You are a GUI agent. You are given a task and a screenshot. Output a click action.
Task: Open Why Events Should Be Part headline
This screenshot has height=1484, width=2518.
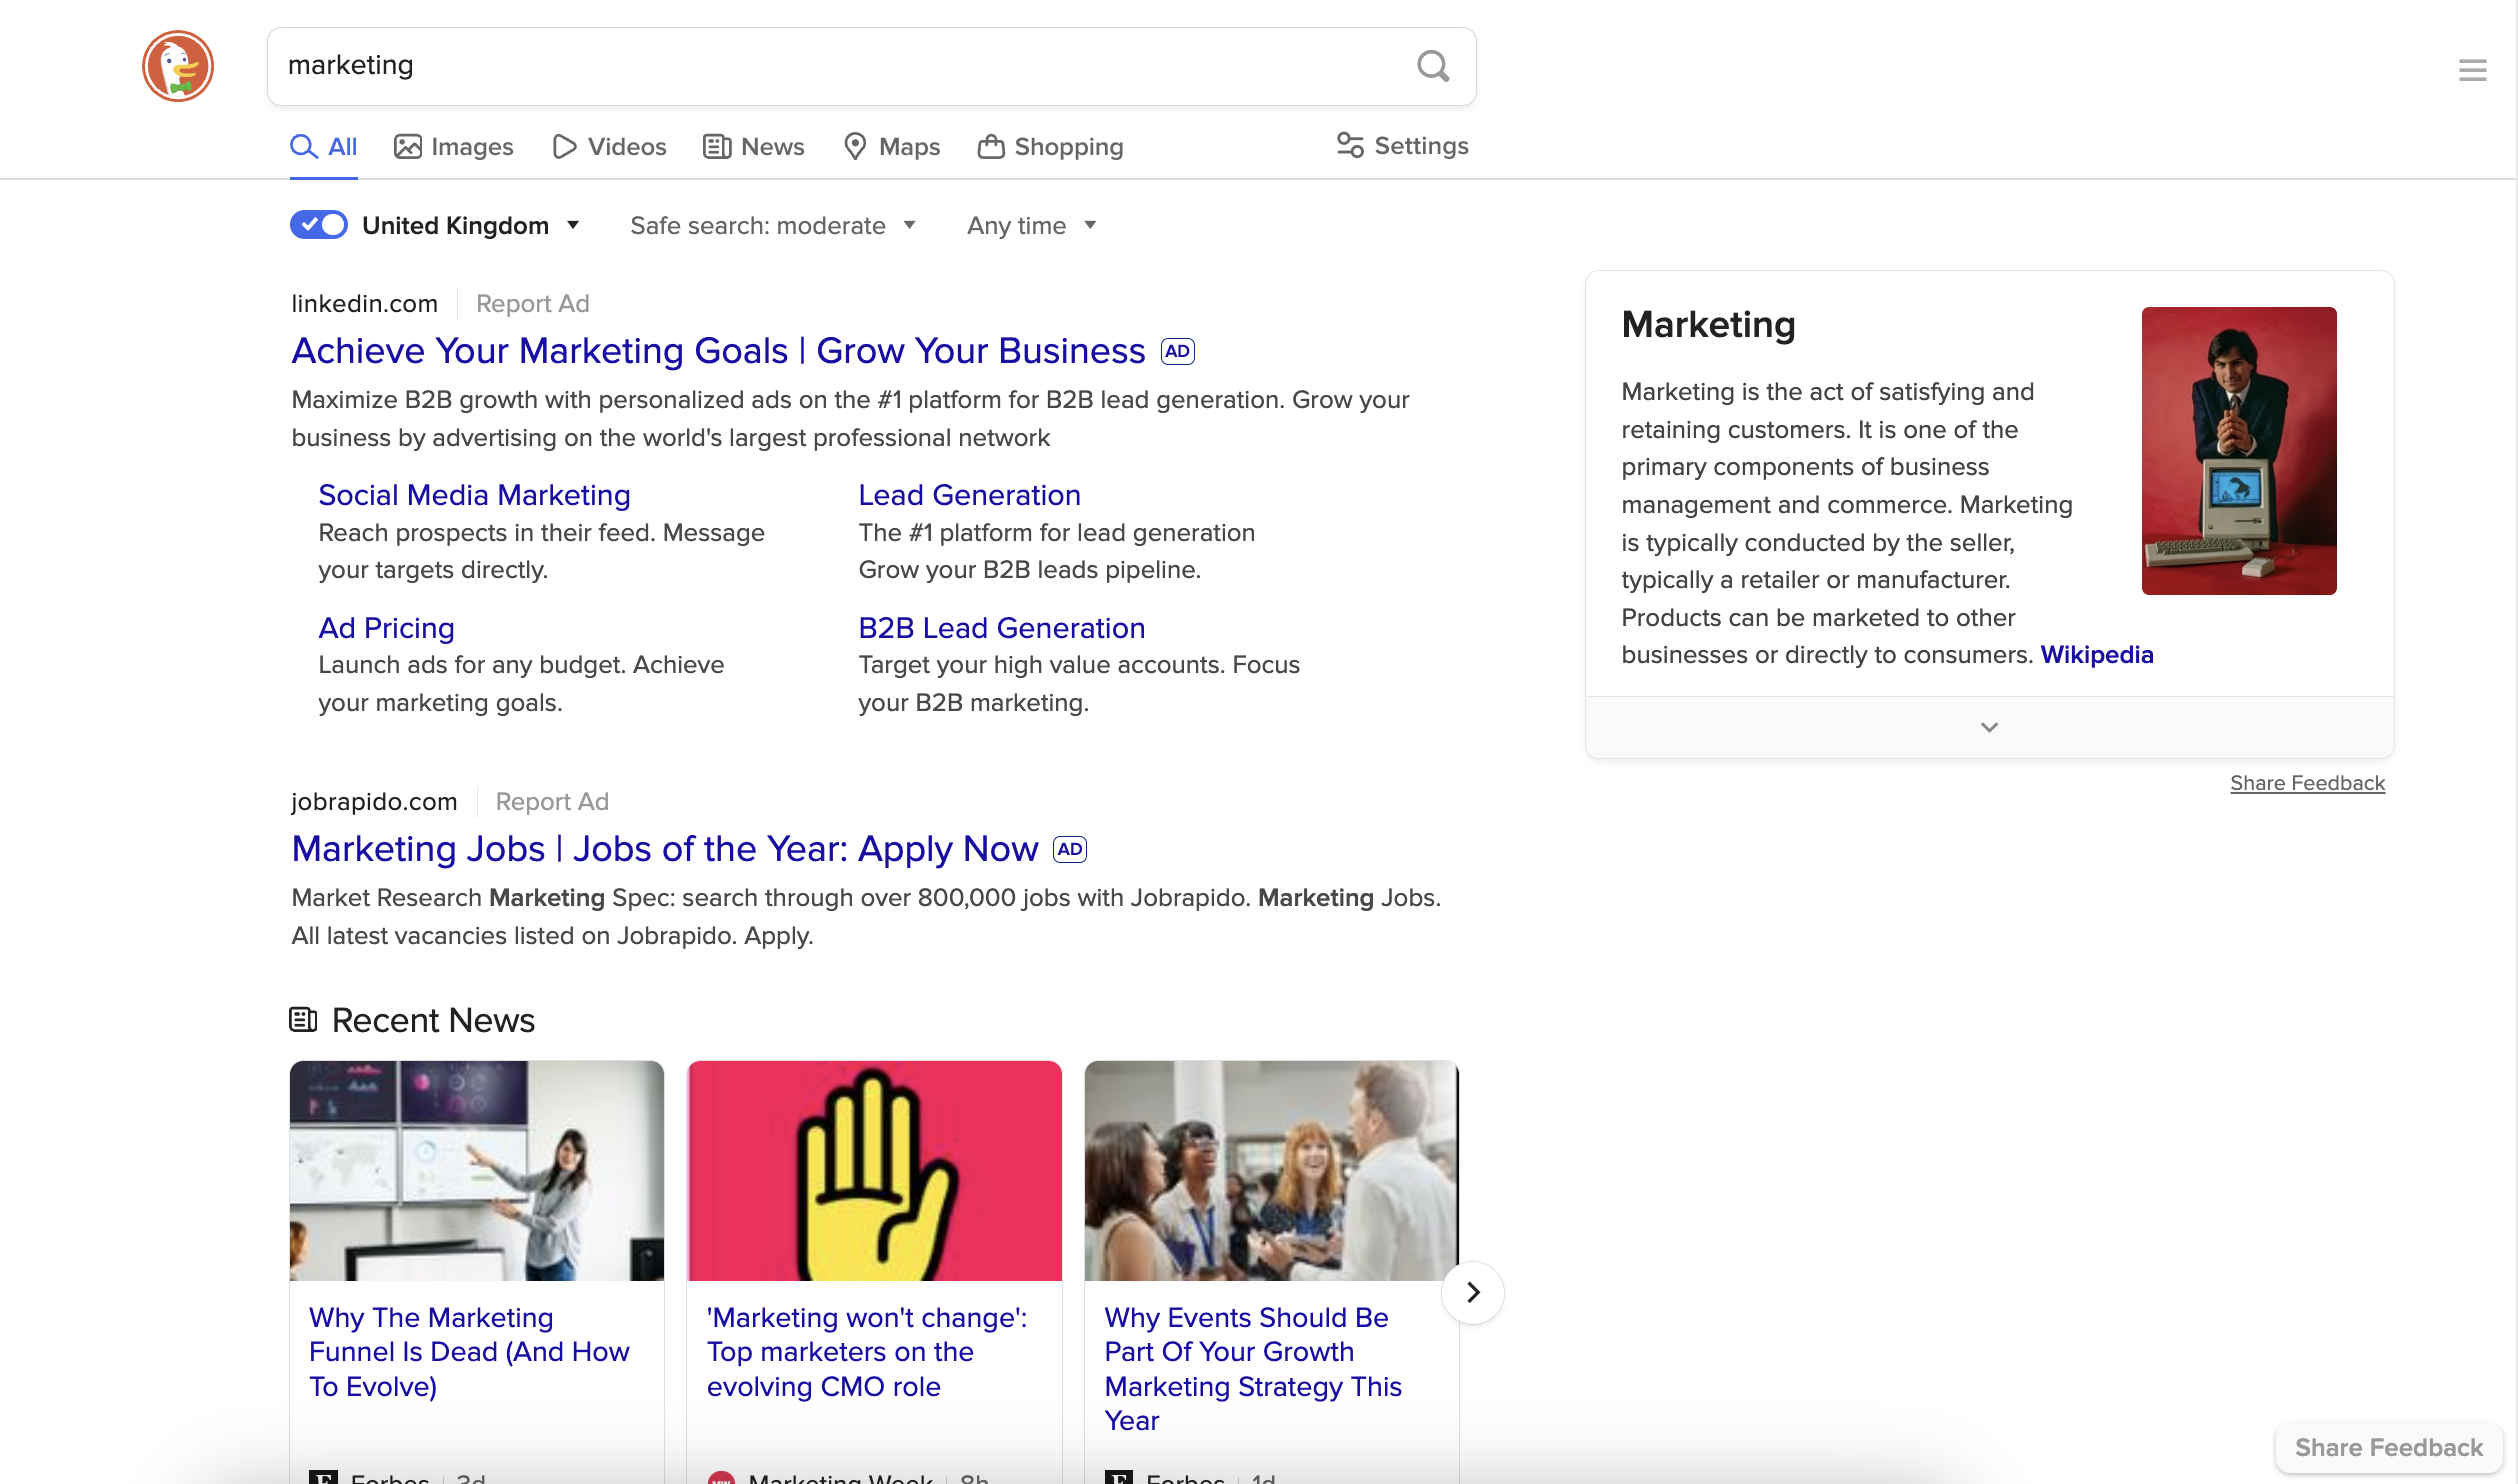1253,1369
